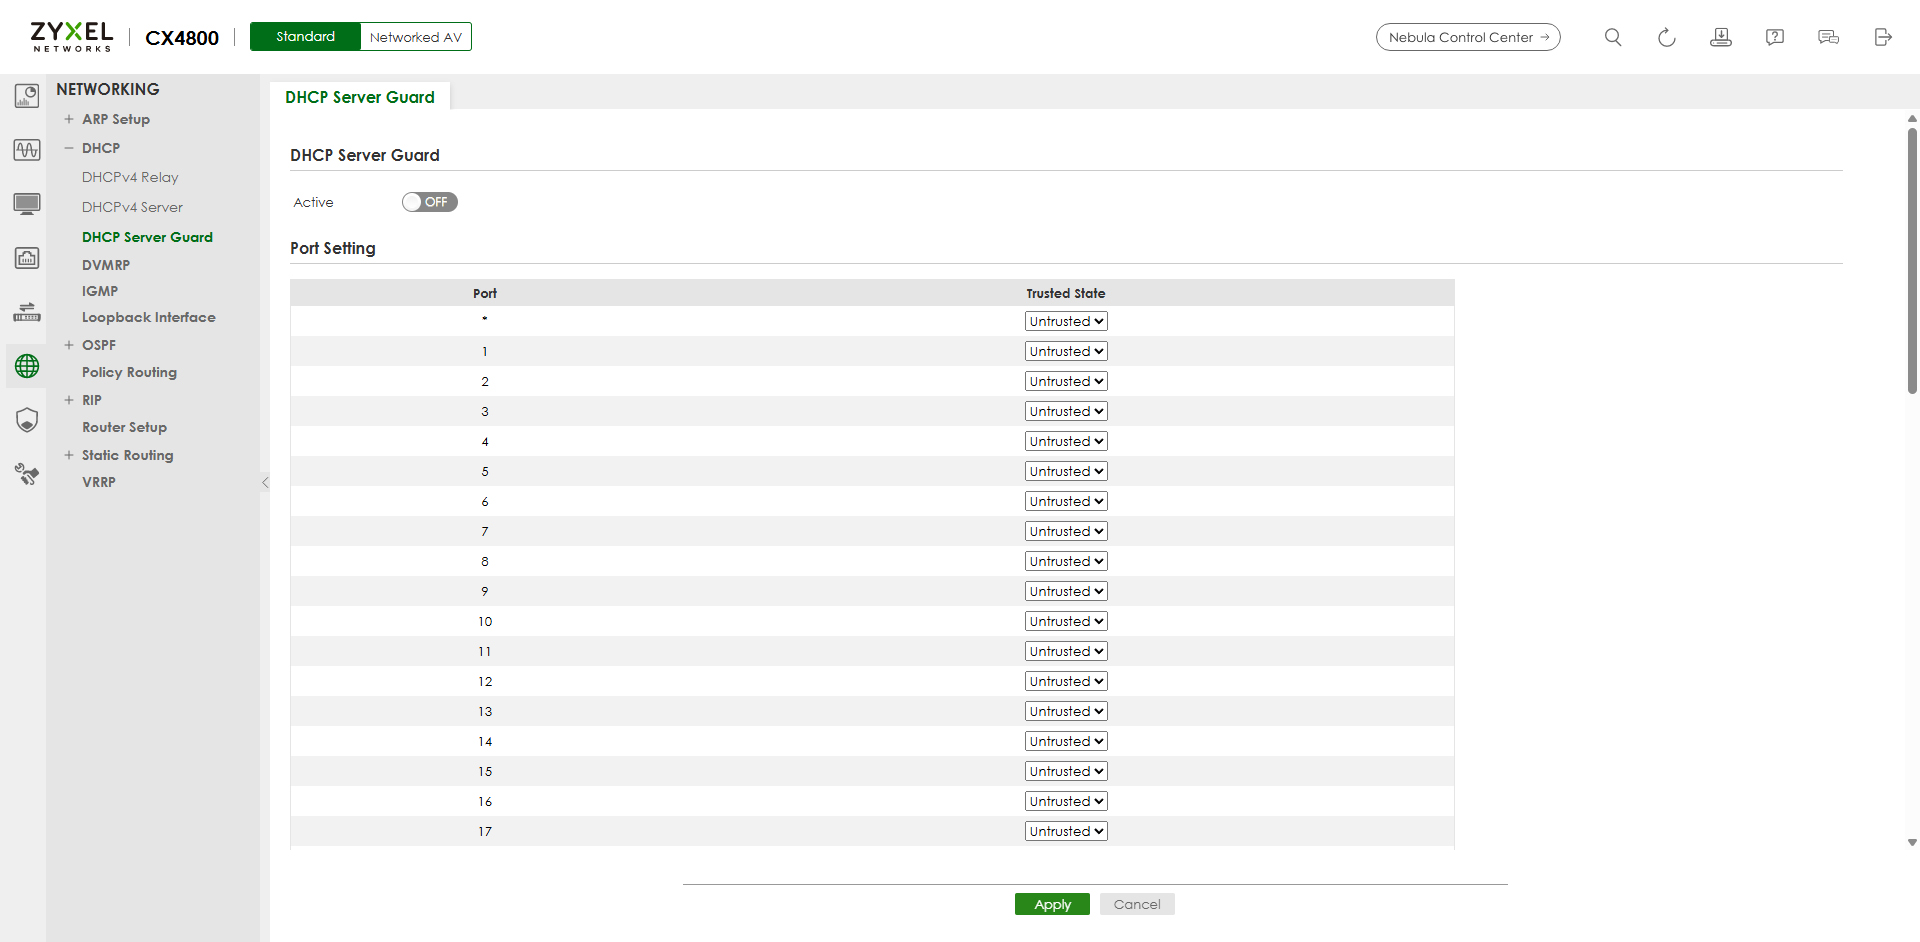This screenshot has height=942, width=1920.
Task: Click the logout icon
Action: pyautogui.click(x=1882, y=37)
